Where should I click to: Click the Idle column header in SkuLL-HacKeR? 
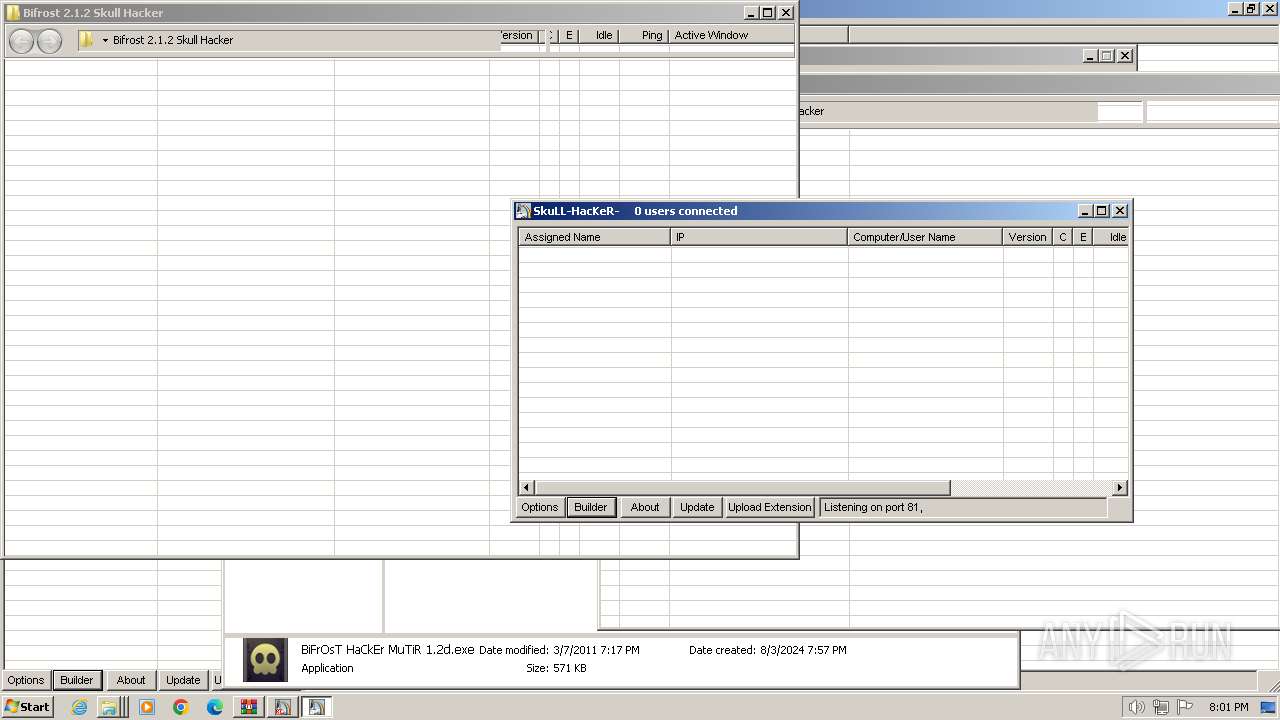click(x=1112, y=237)
